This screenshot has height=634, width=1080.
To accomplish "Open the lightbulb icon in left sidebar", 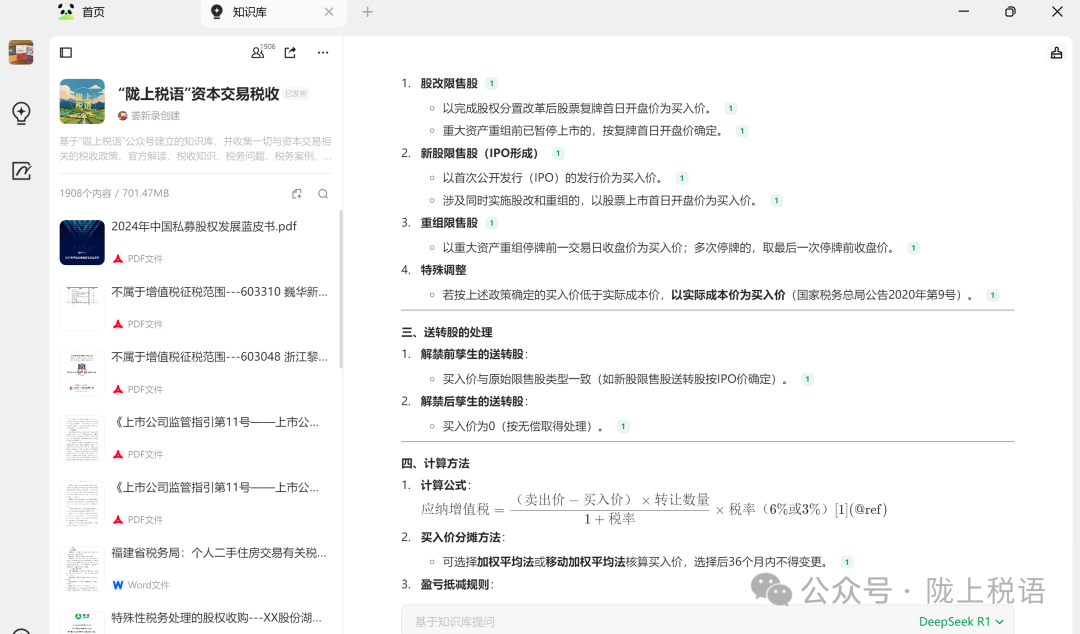I will click(21, 113).
